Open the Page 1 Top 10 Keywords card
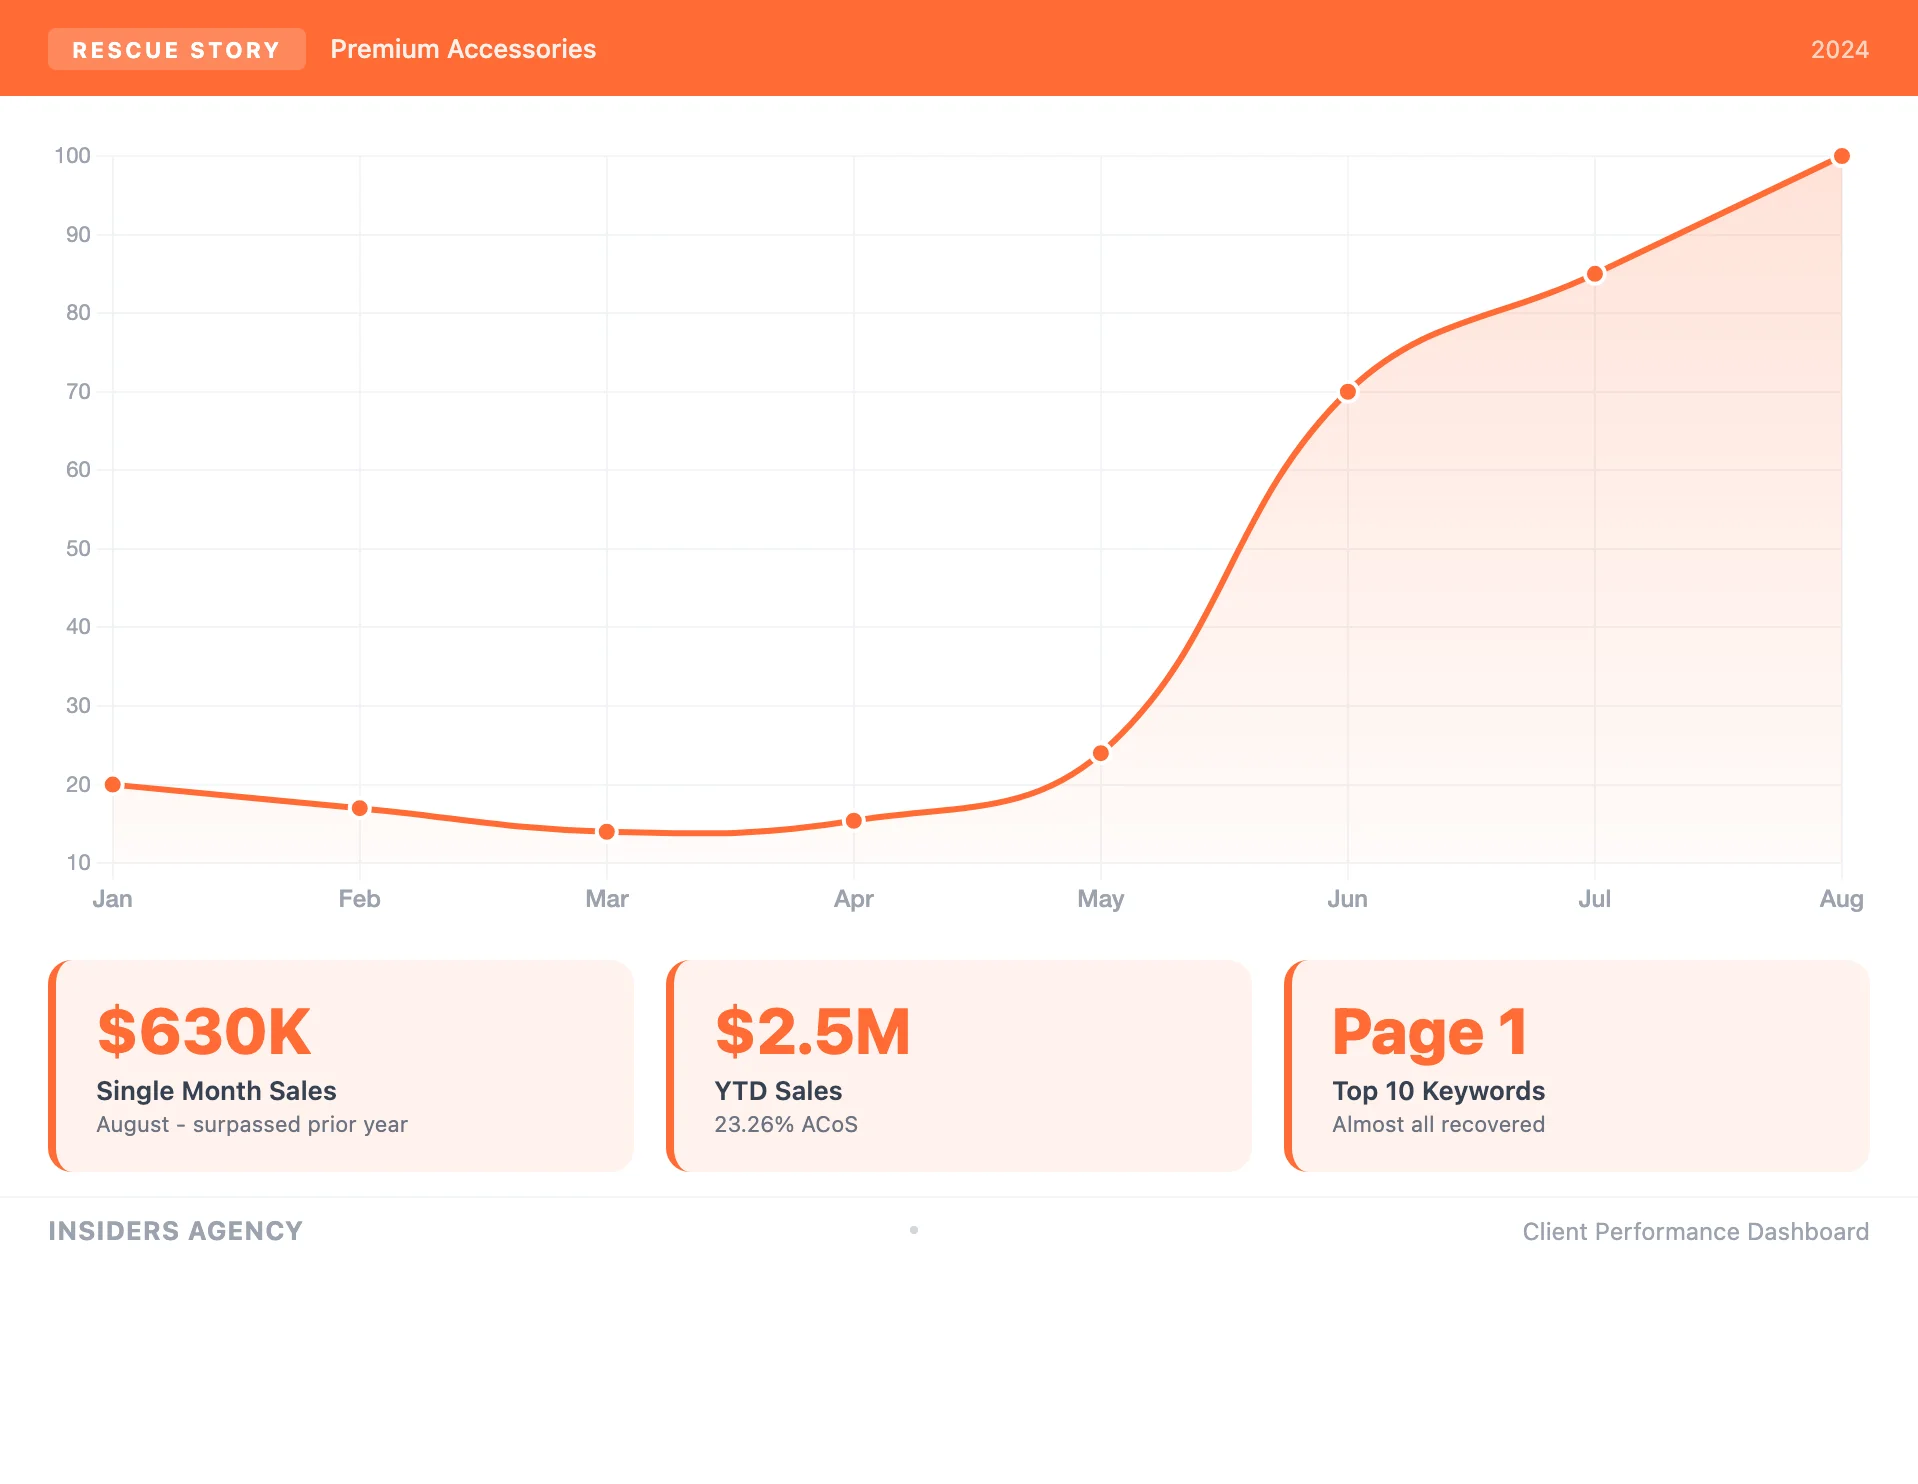Viewport: 1918px width, 1484px height. [1577, 1066]
